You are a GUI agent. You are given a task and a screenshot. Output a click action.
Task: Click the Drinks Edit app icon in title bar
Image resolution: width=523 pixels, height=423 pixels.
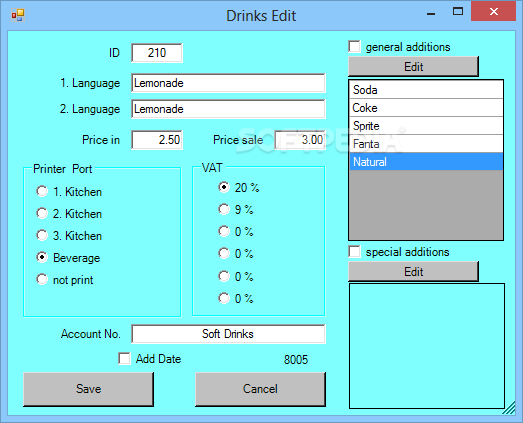pyautogui.click(x=18, y=15)
